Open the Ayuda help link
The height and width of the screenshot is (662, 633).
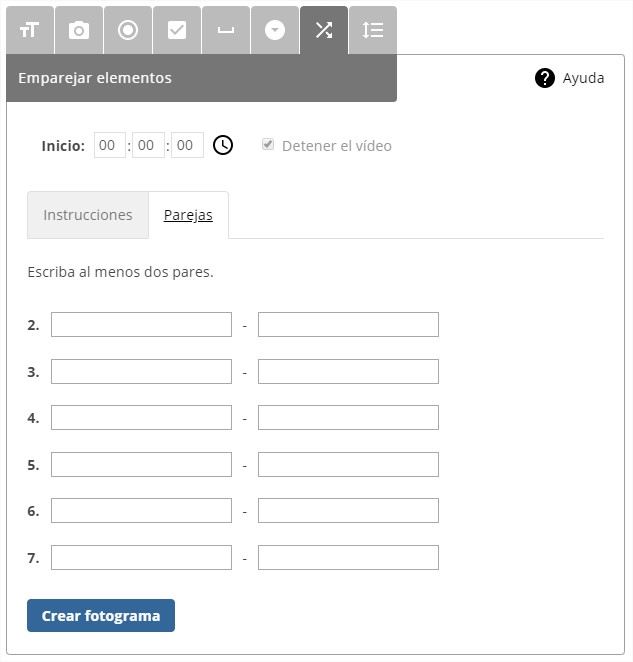pos(570,78)
